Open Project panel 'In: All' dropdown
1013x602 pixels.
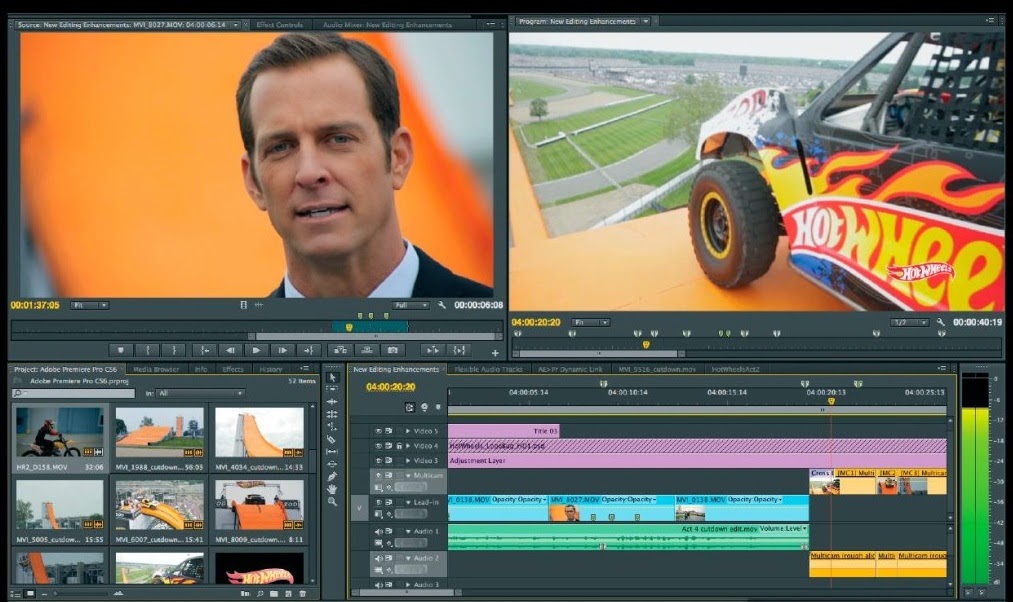click(x=200, y=393)
